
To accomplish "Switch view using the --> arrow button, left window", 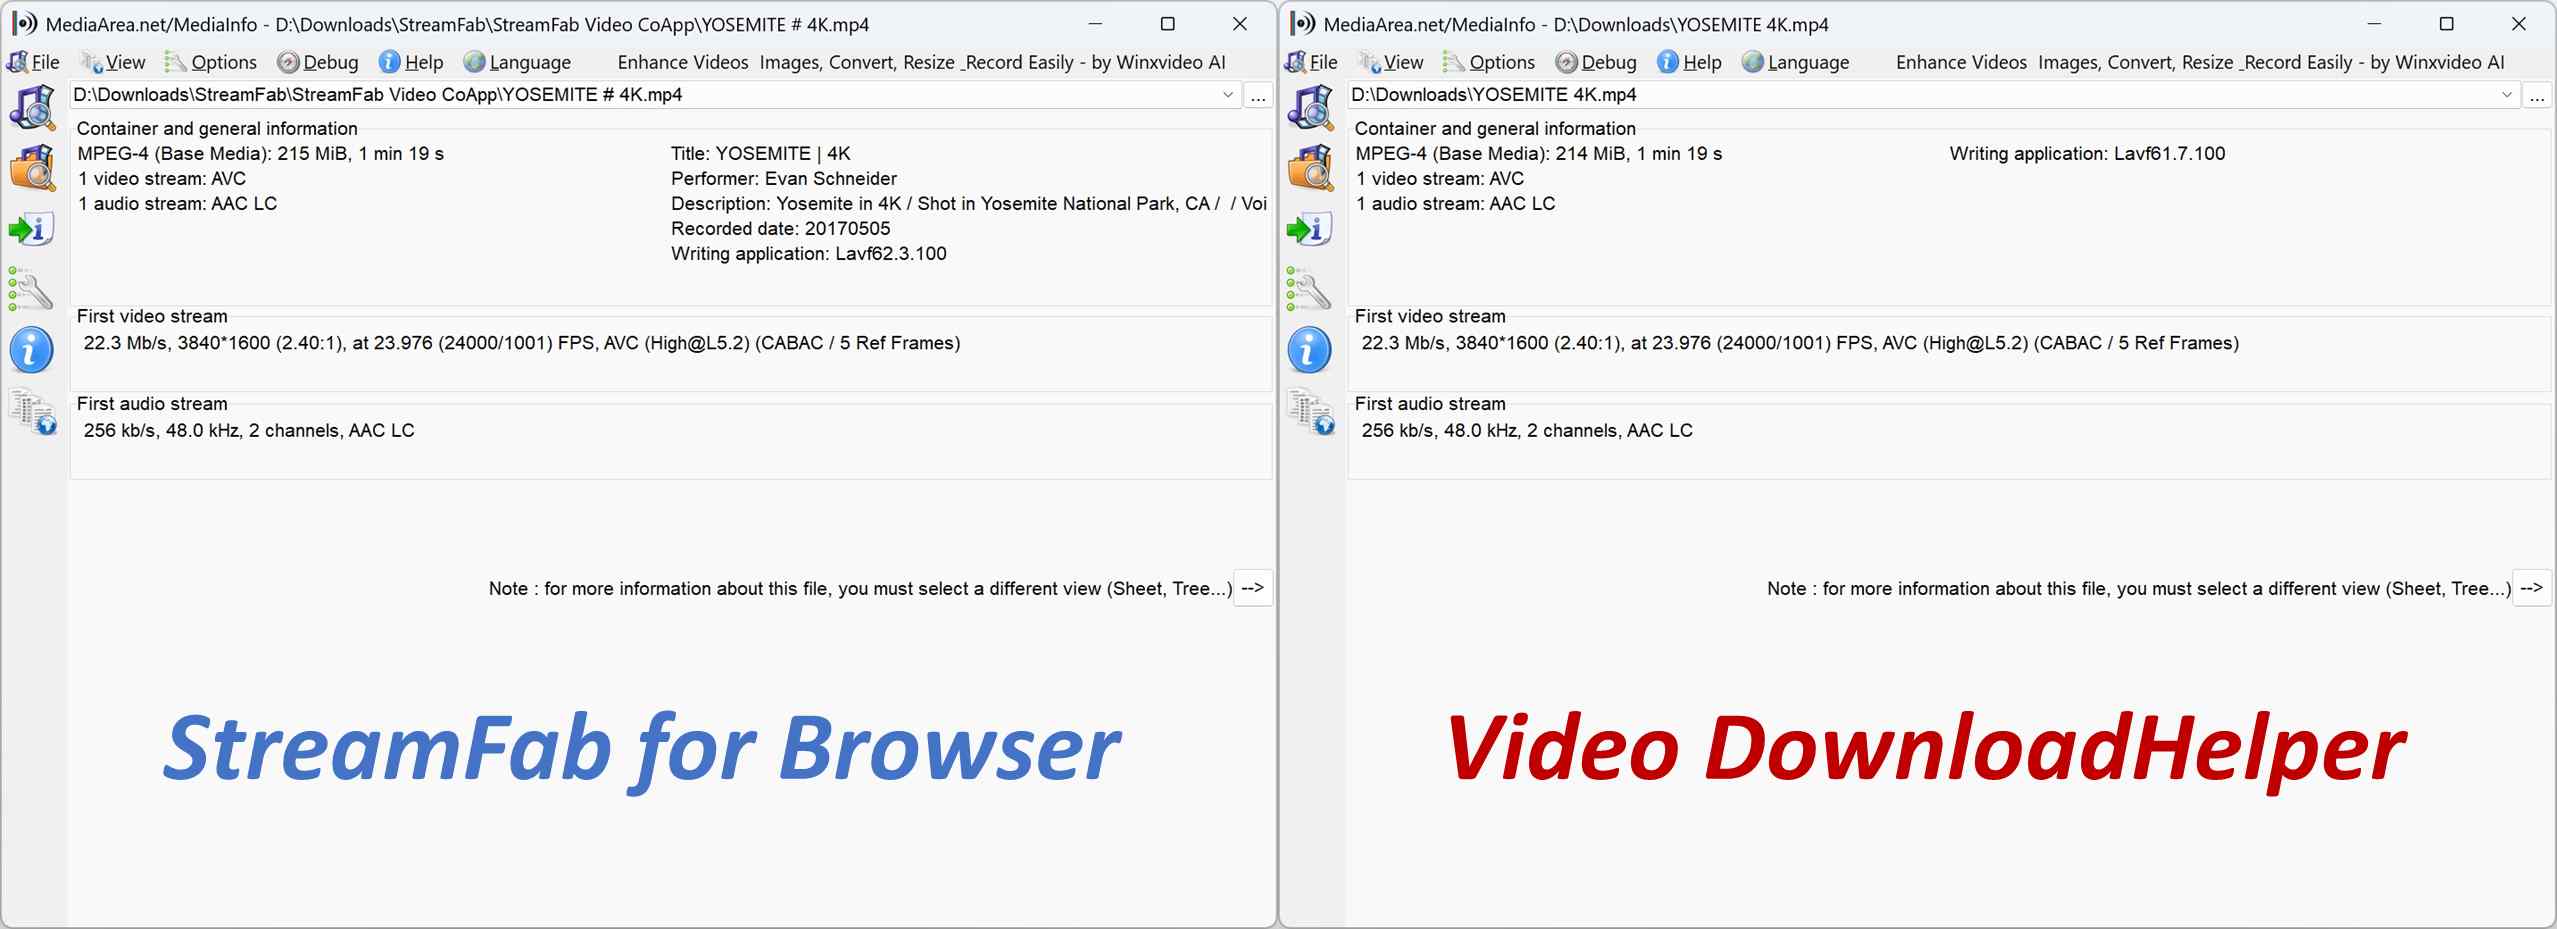I will pos(1253,588).
